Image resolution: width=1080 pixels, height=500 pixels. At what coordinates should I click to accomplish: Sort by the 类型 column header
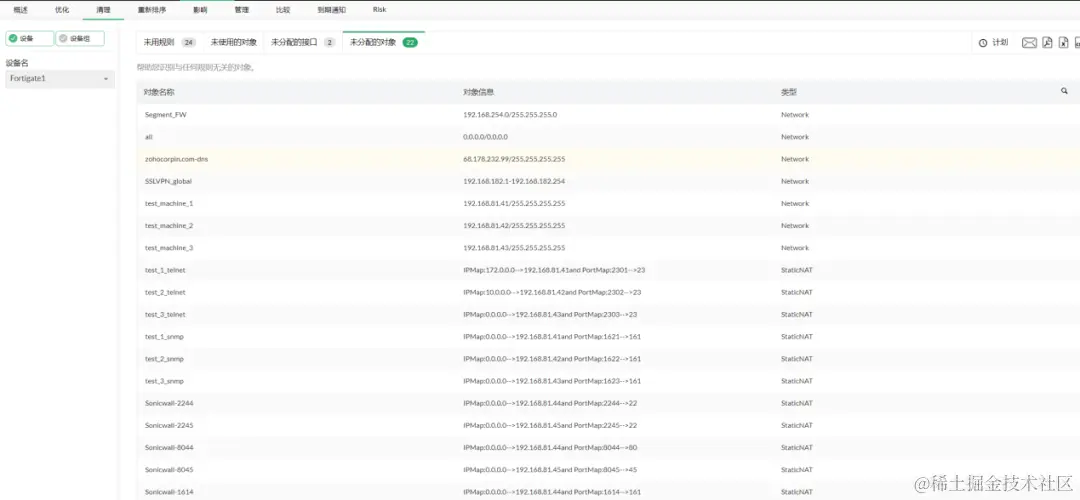789,92
